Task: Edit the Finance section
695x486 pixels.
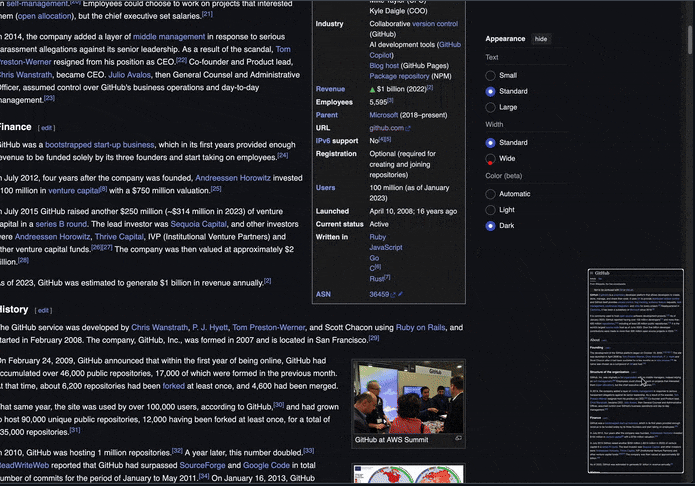Action: 48,128
